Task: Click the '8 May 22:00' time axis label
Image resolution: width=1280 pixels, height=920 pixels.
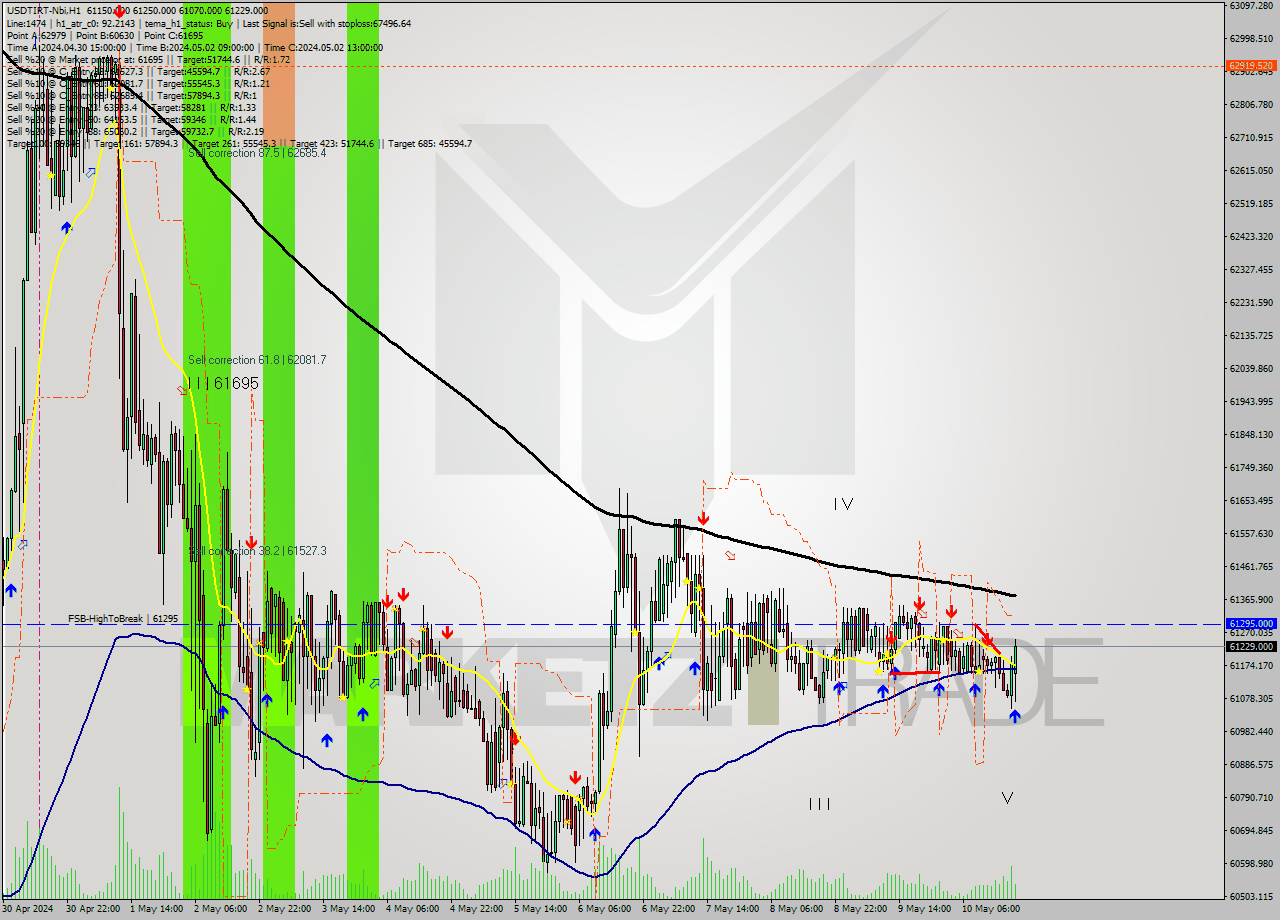Action: [860, 909]
